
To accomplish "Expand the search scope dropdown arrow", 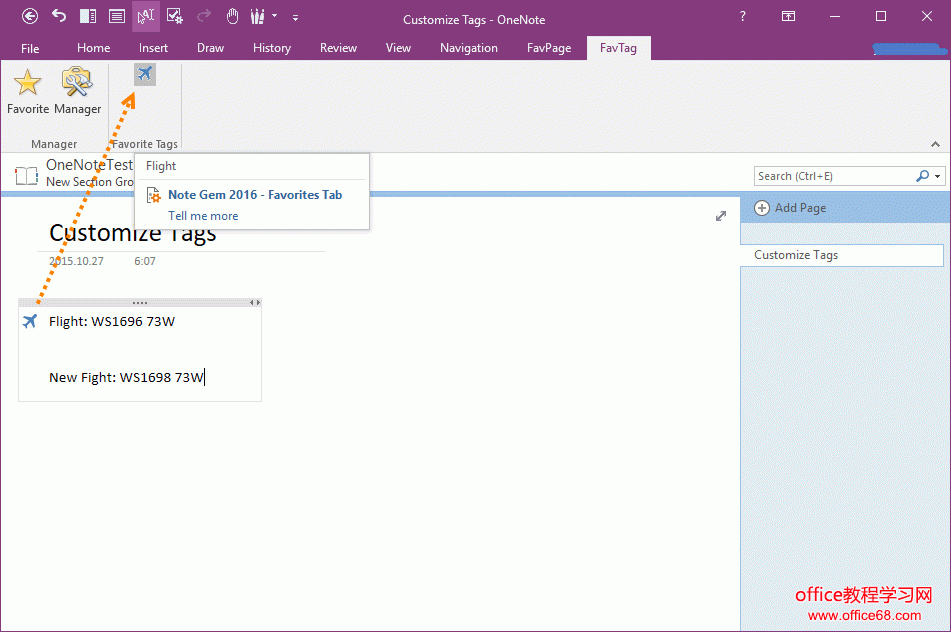I will tap(938, 176).
